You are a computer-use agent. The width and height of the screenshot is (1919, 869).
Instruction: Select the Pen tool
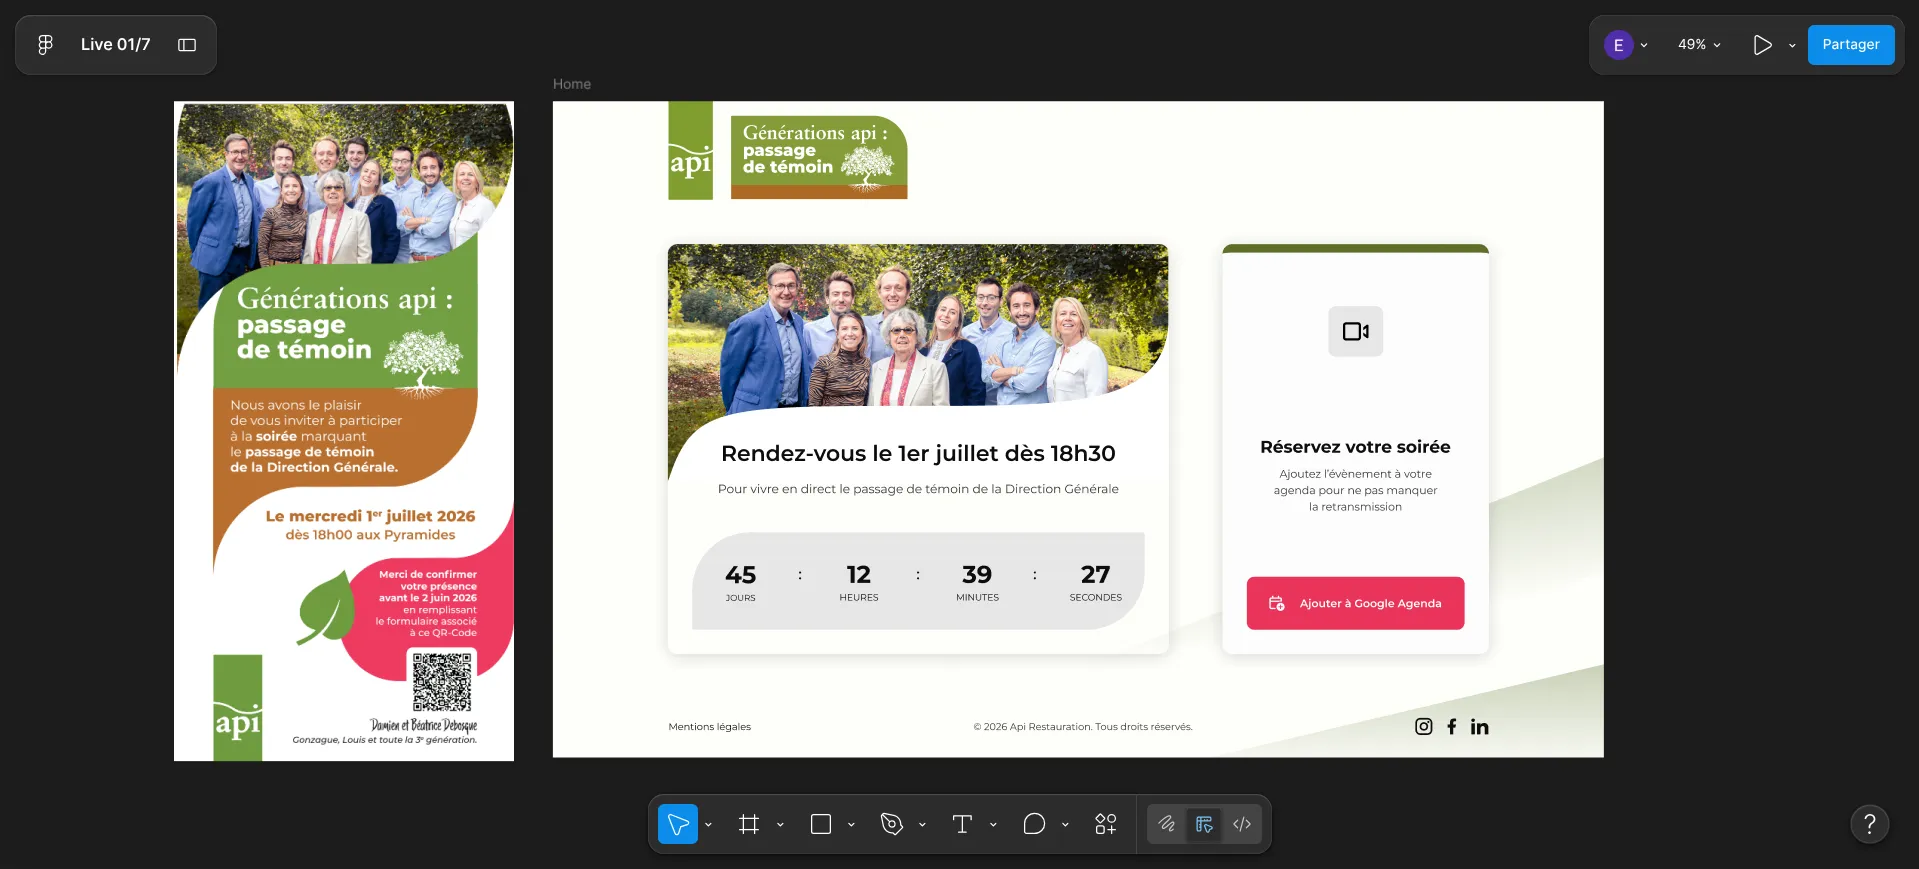[x=892, y=824]
